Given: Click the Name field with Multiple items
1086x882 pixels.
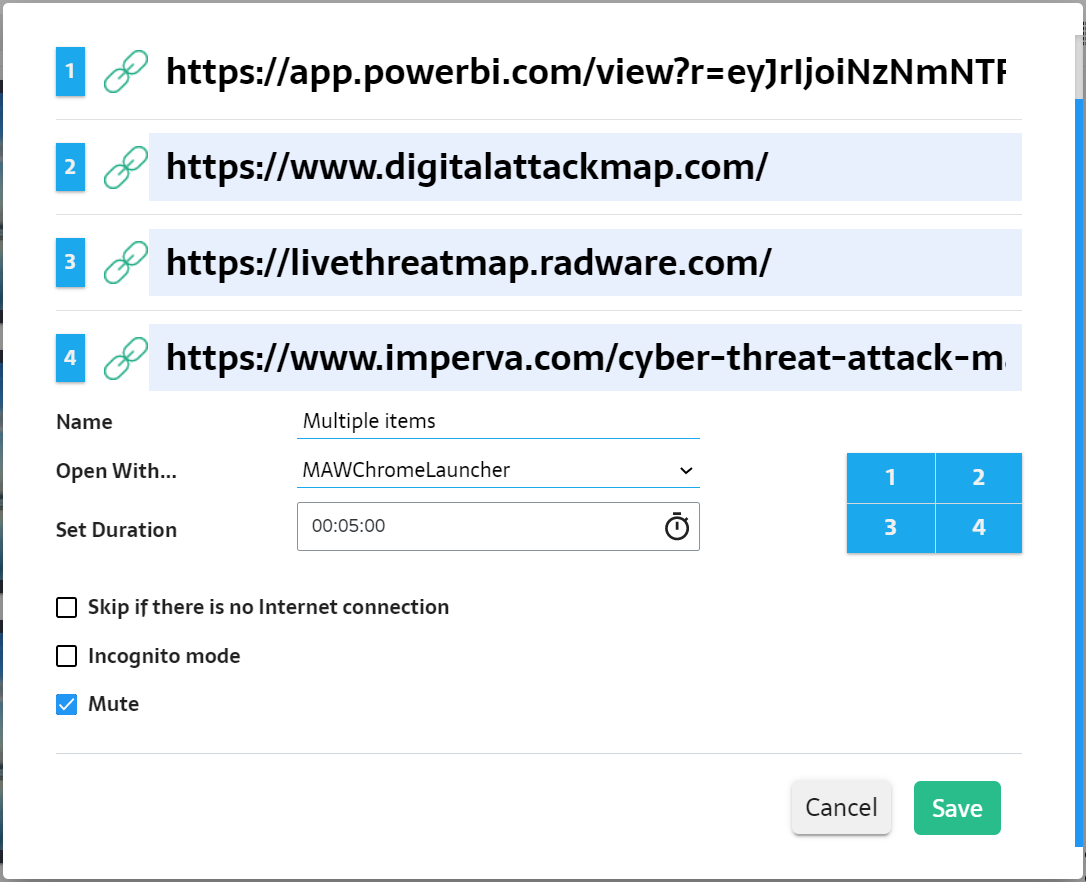Looking at the screenshot, I should (x=498, y=421).
